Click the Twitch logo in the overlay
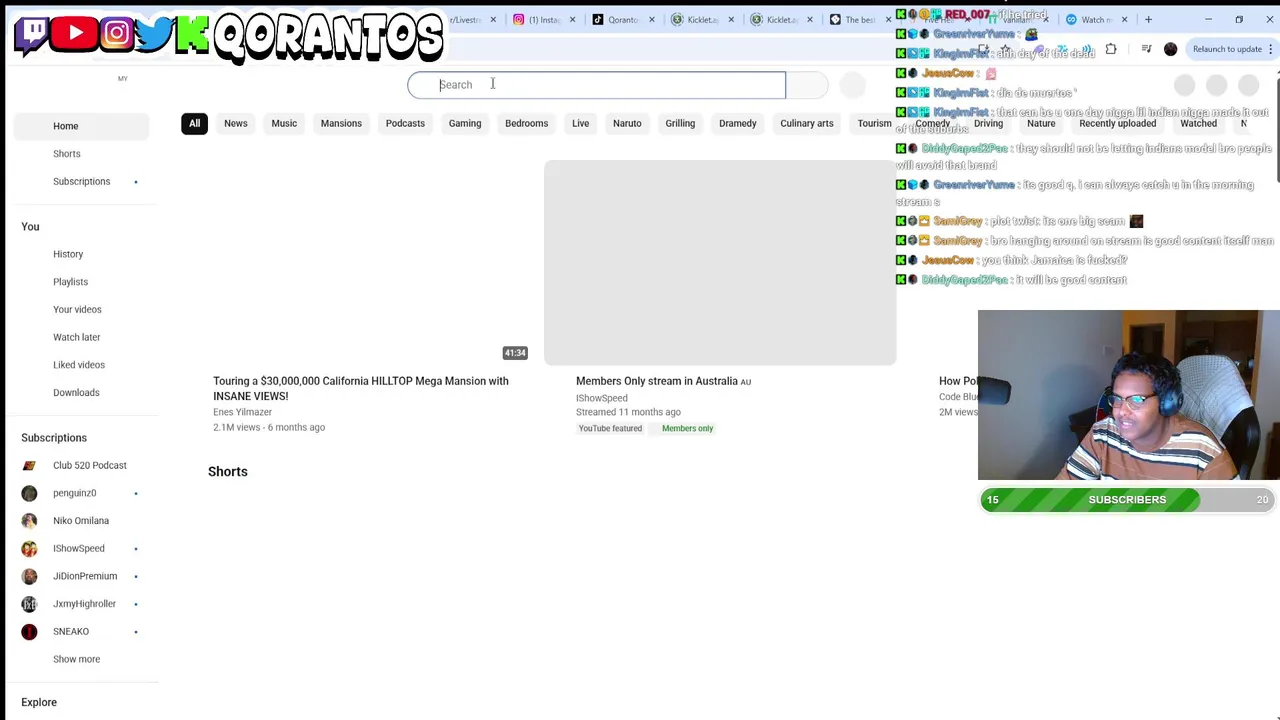The height and width of the screenshot is (720, 1280). (33, 34)
